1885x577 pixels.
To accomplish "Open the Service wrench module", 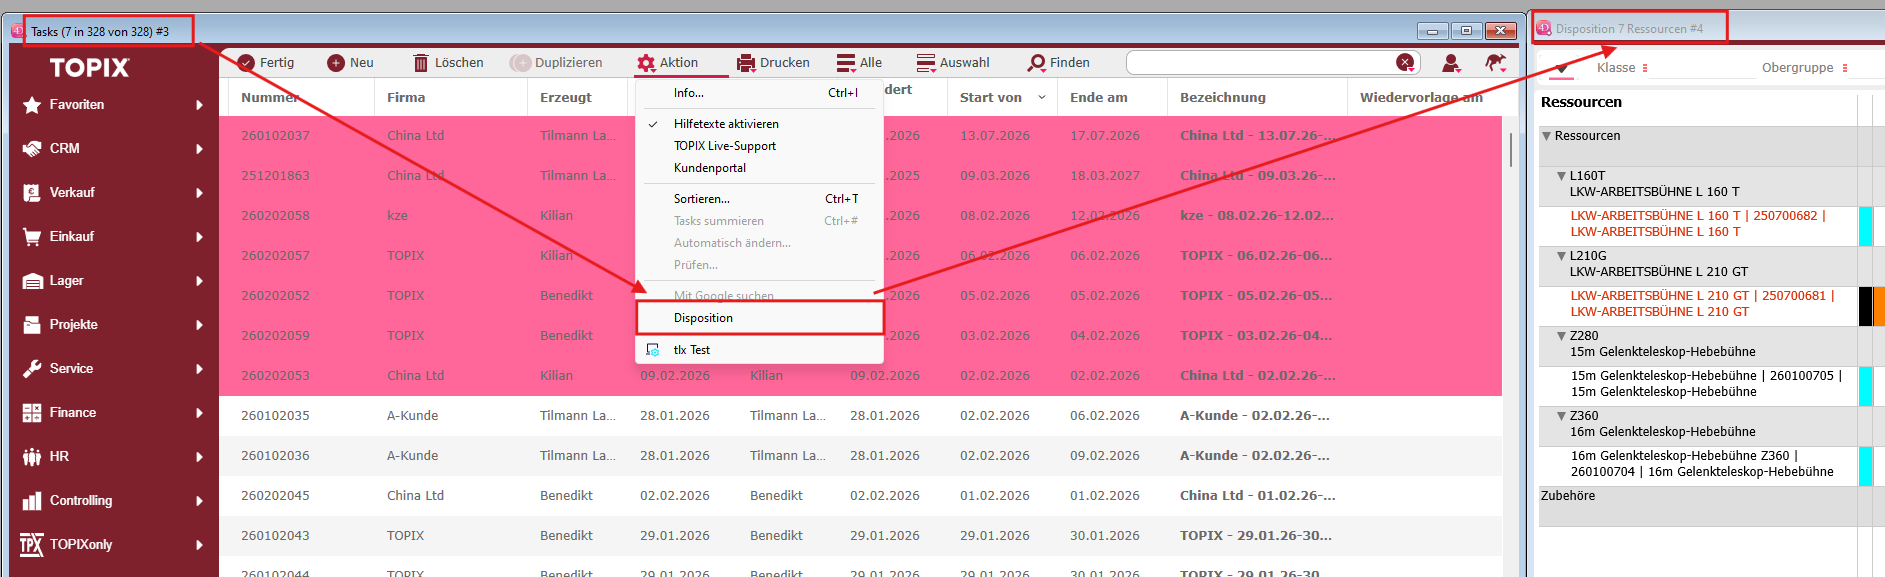I will click(x=32, y=369).
